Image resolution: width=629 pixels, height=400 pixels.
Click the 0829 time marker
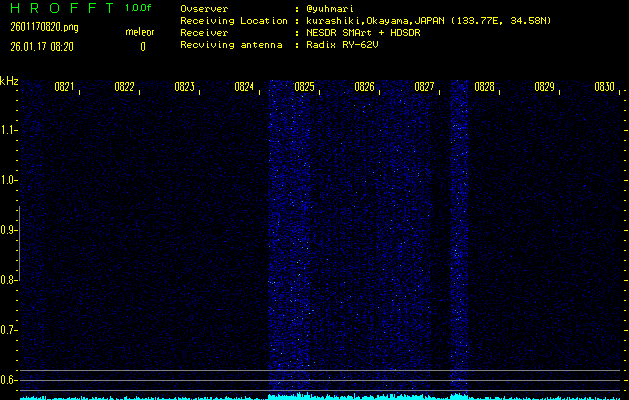click(x=544, y=87)
